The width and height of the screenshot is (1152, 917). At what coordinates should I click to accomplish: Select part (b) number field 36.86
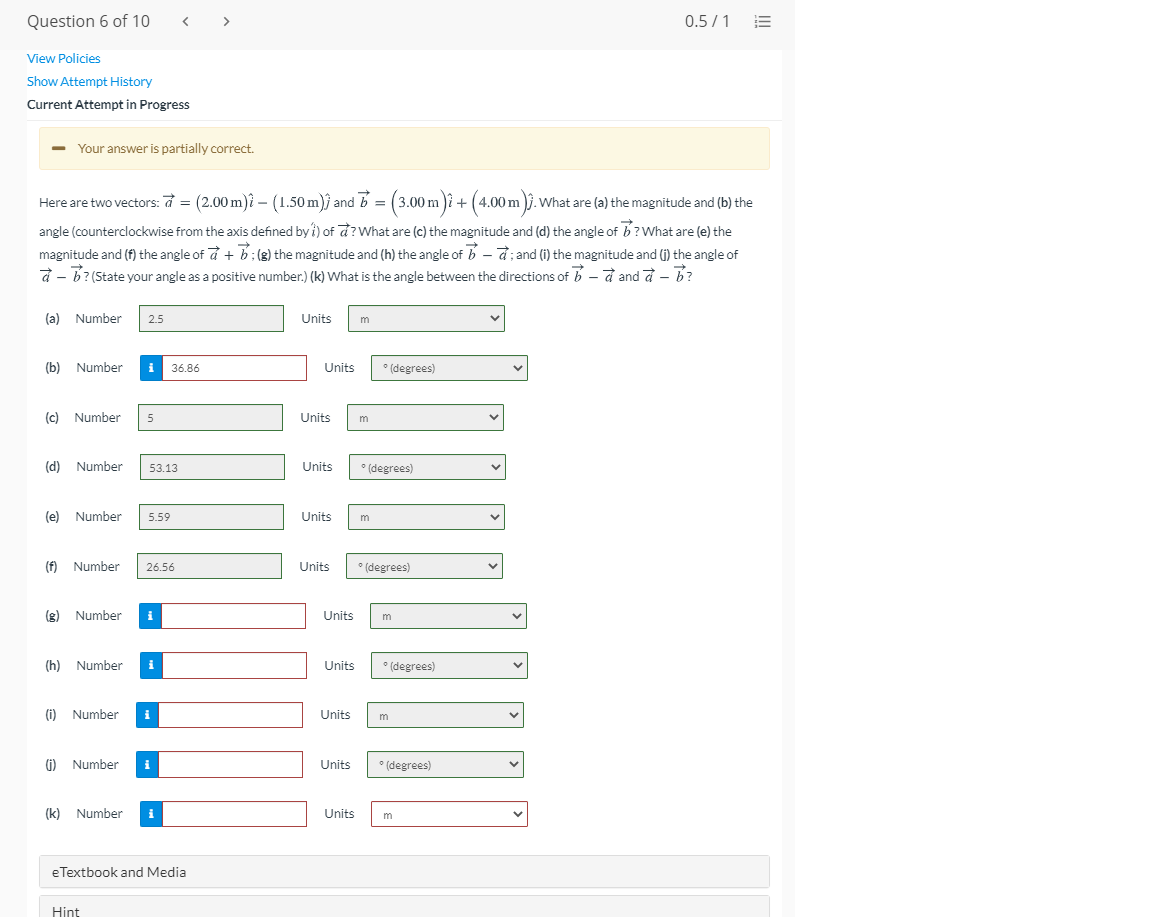(x=234, y=368)
